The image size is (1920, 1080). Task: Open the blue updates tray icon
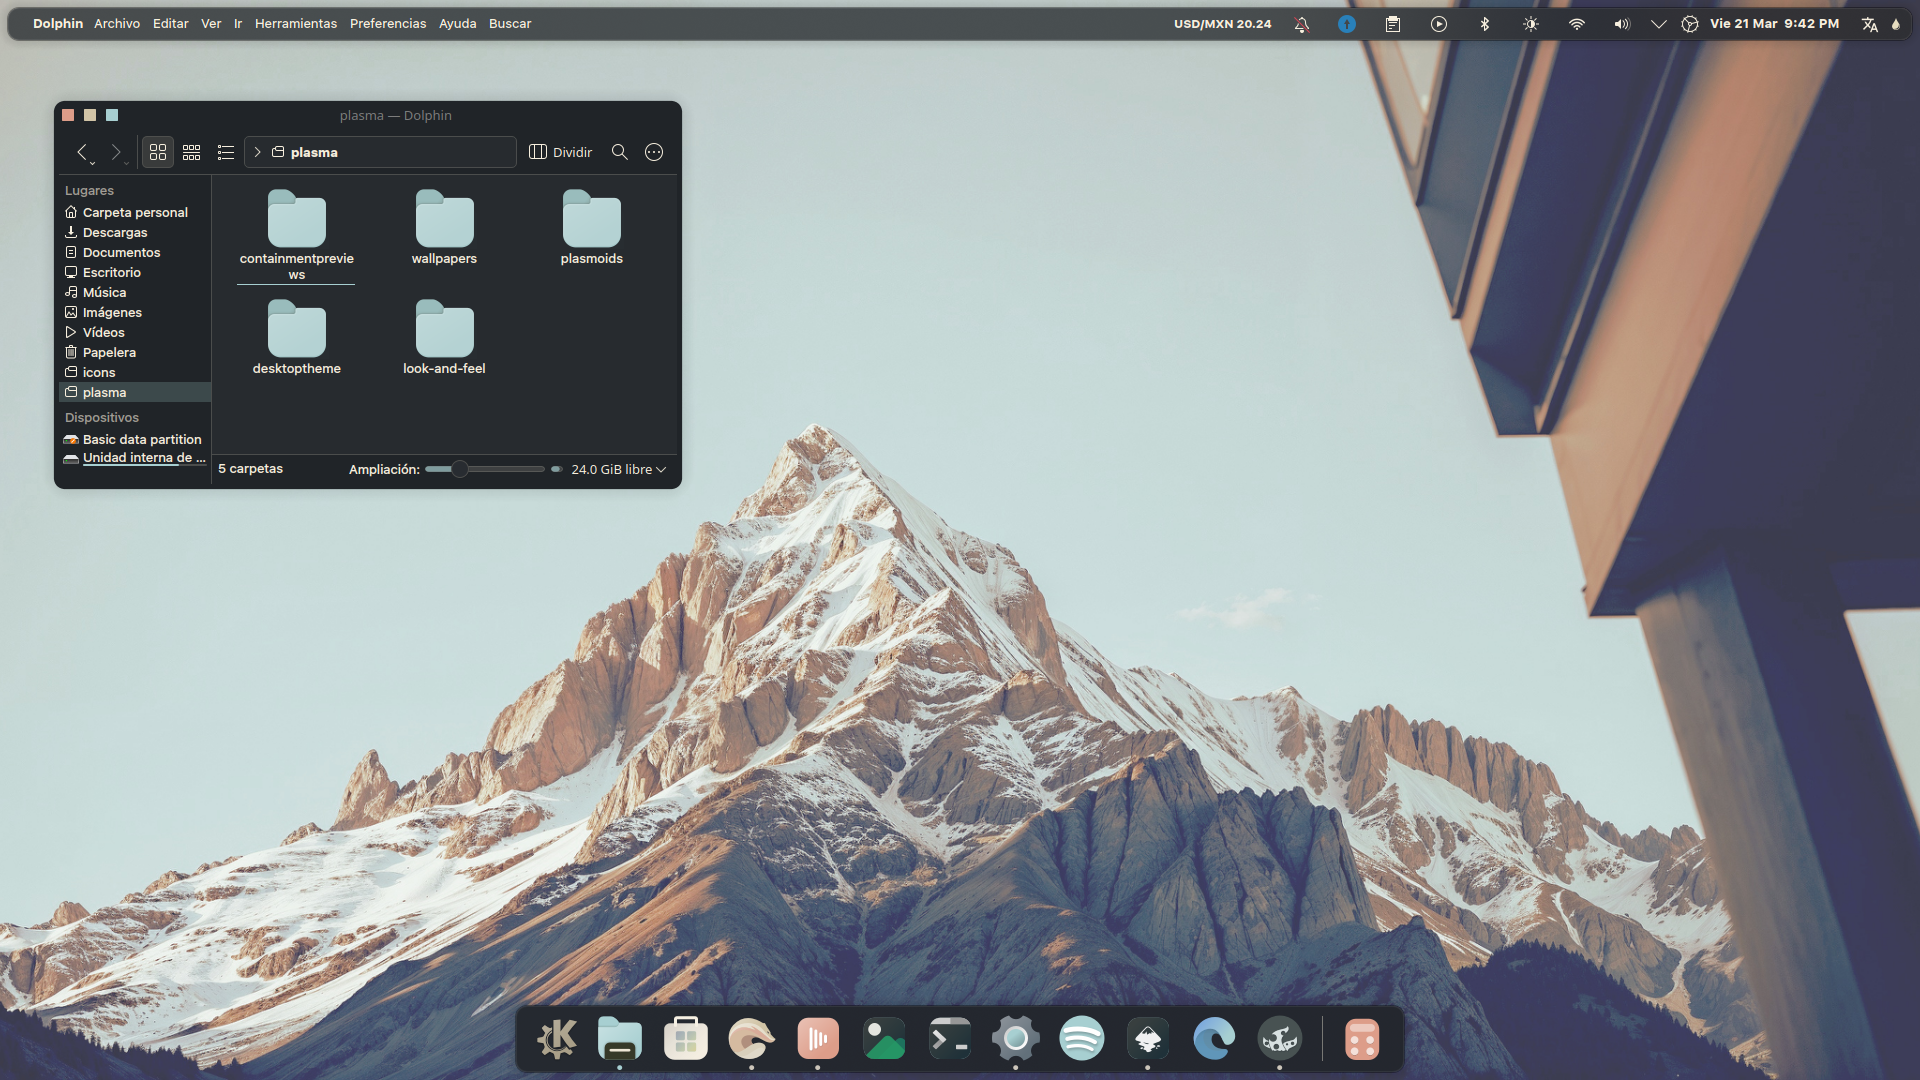(1347, 24)
